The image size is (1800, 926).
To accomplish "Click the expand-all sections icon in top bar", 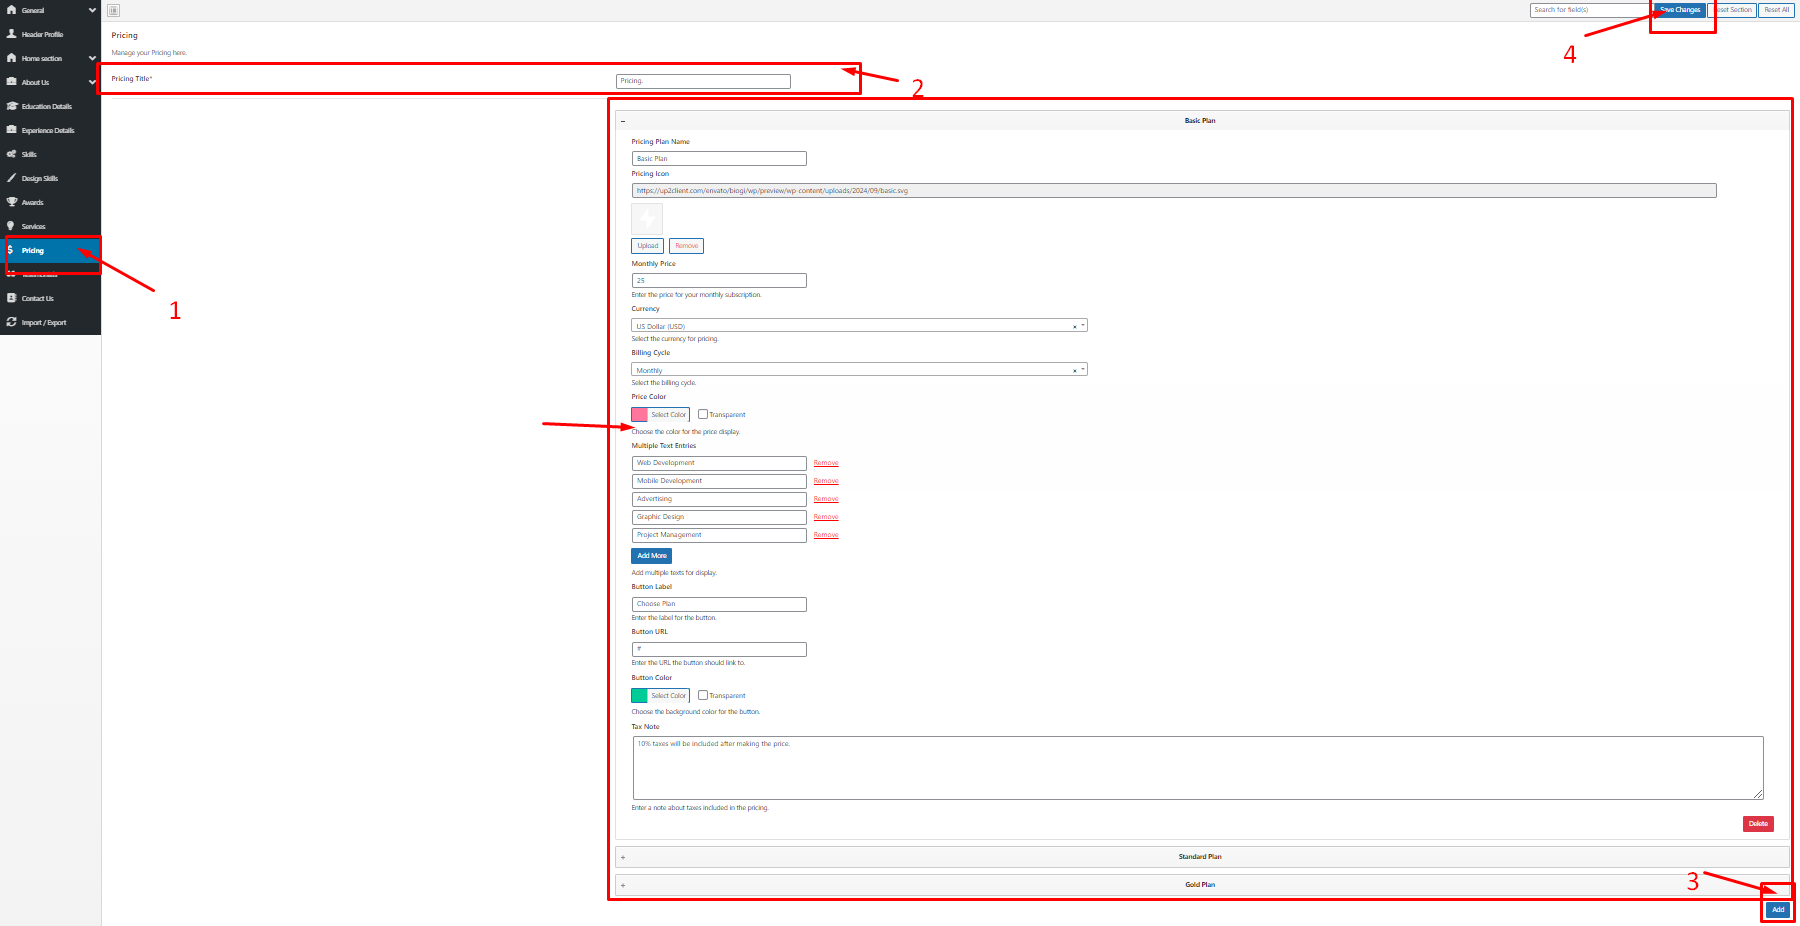I will (x=113, y=10).
